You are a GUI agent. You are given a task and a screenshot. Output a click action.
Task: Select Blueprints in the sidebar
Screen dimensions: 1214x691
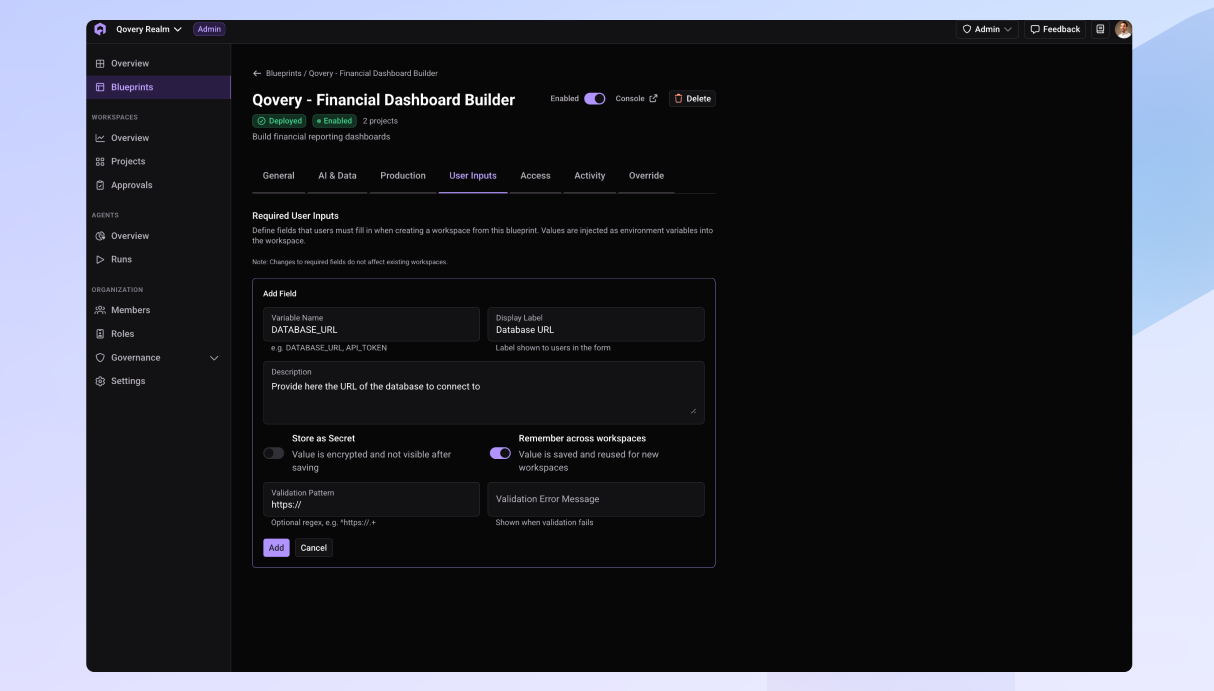point(158,87)
